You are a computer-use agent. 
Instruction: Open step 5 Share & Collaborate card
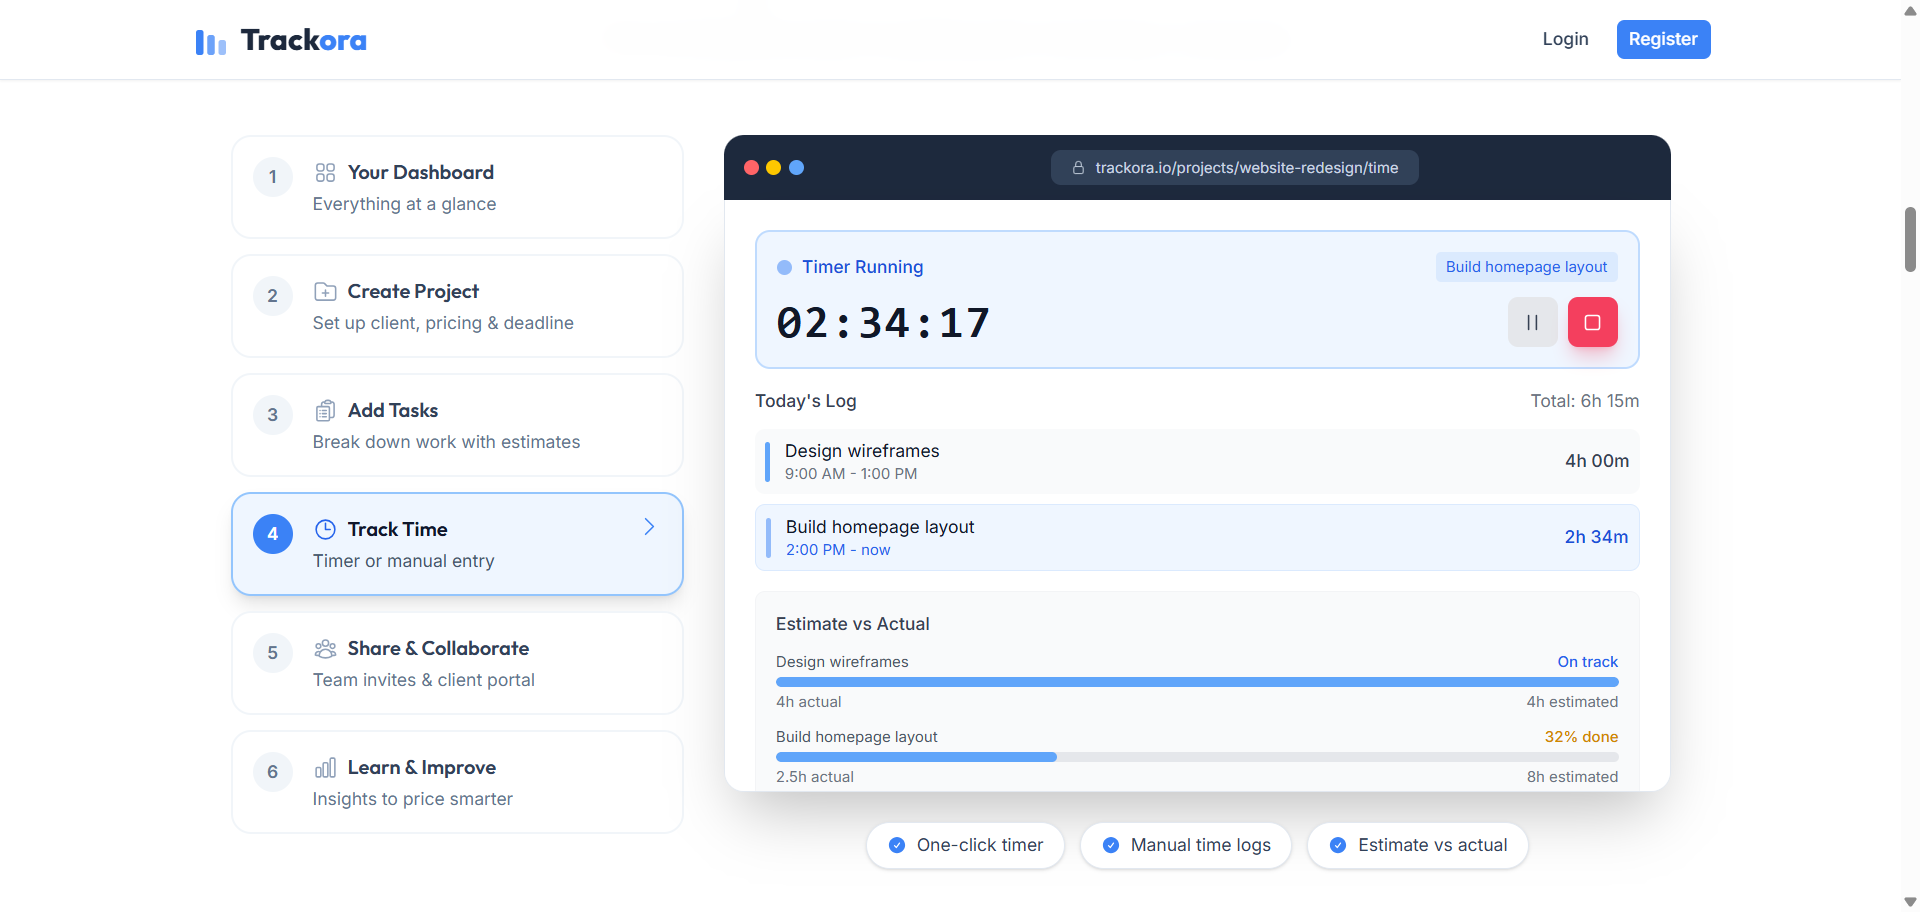[457, 662]
